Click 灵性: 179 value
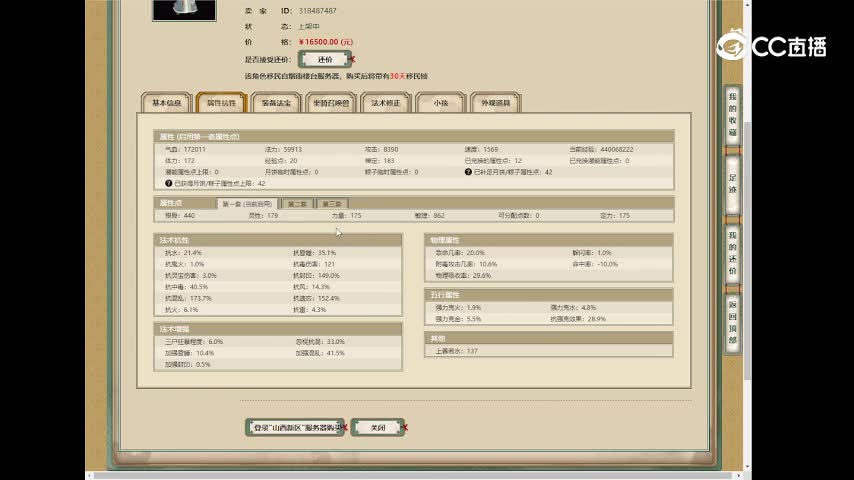Image resolution: width=854 pixels, height=480 pixels. 263,216
